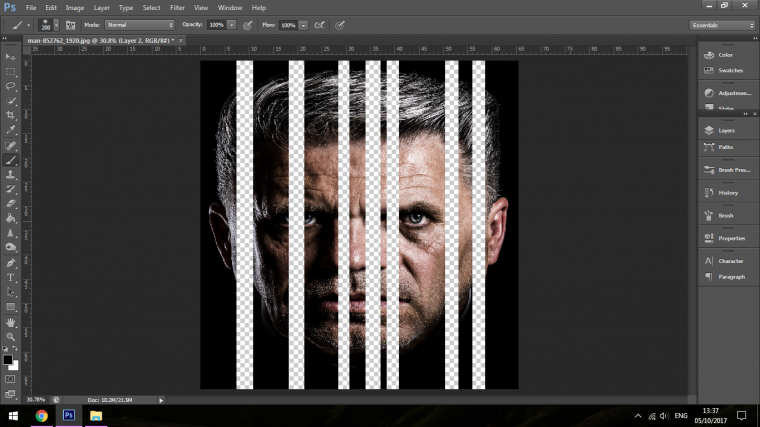Close the man-852762_1920.jpg document tab
760x427 pixels.
pyautogui.click(x=181, y=41)
